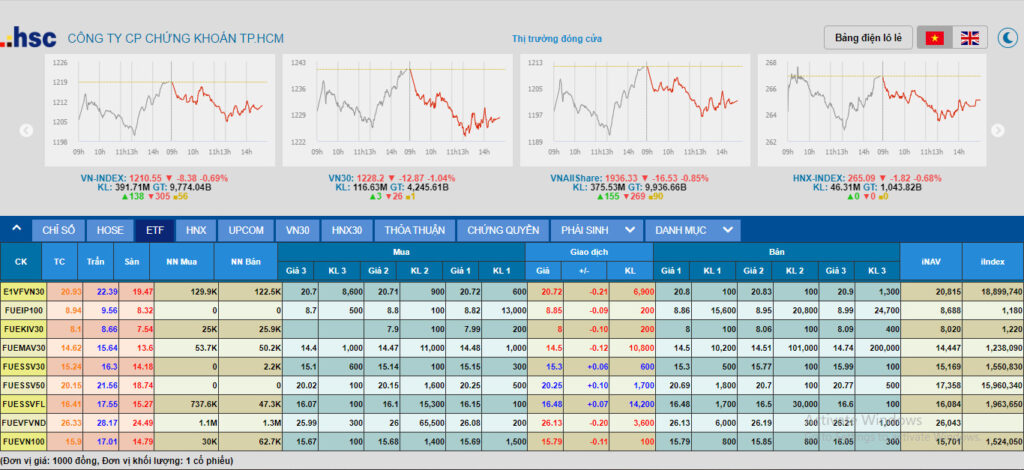
Task: Select the CHỨNG QUYỀN tab
Action: pos(502,230)
